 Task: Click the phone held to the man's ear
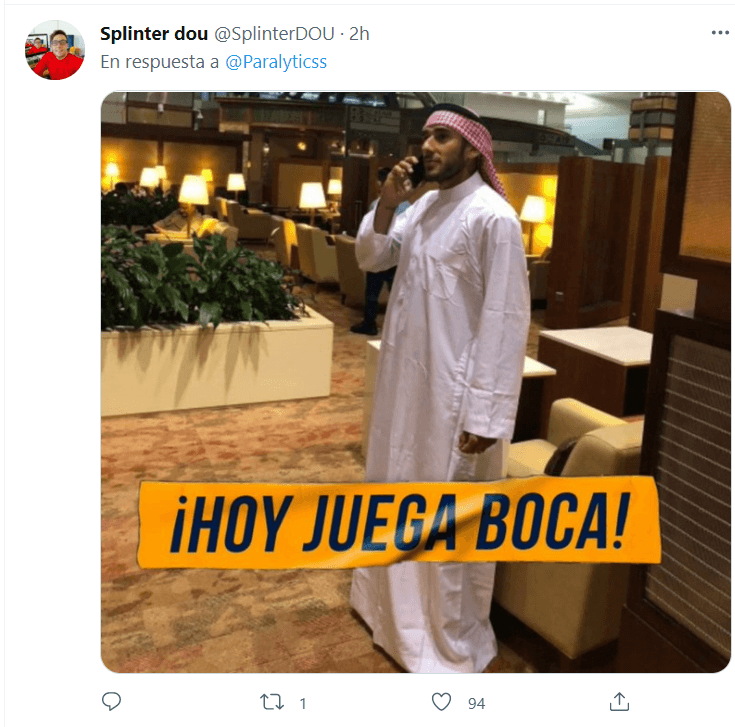point(417,171)
